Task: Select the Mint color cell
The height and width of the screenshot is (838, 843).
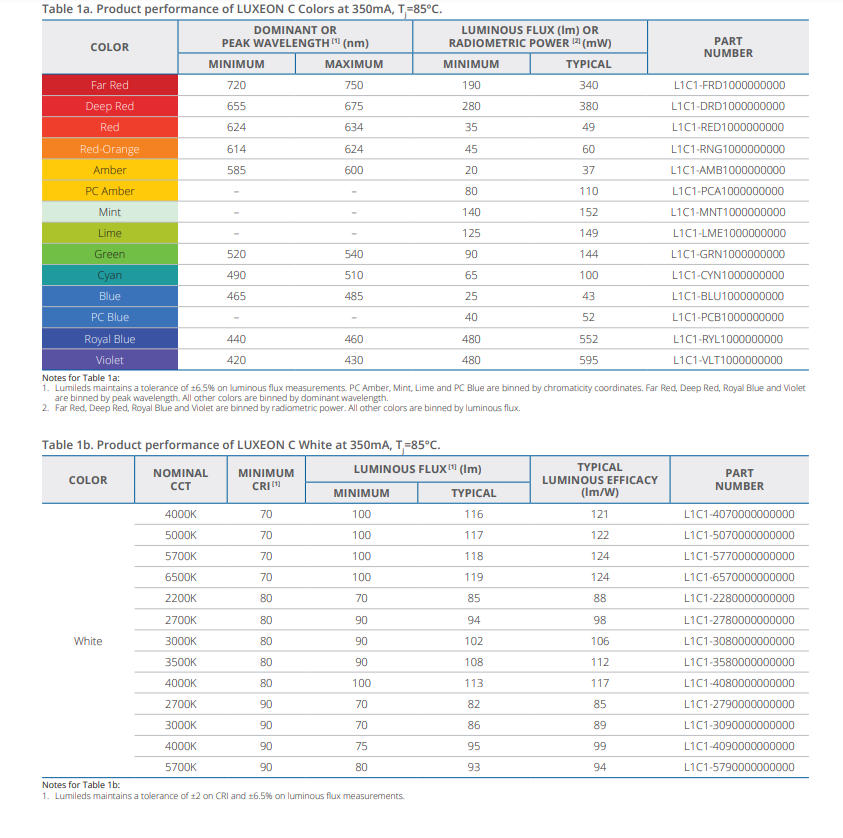Action: (110, 212)
